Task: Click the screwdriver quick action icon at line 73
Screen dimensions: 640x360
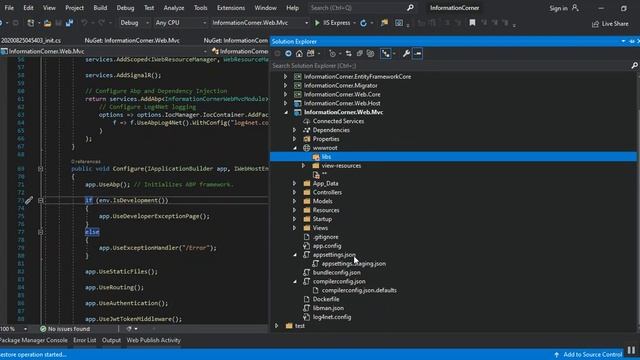Action: coord(29,200)
